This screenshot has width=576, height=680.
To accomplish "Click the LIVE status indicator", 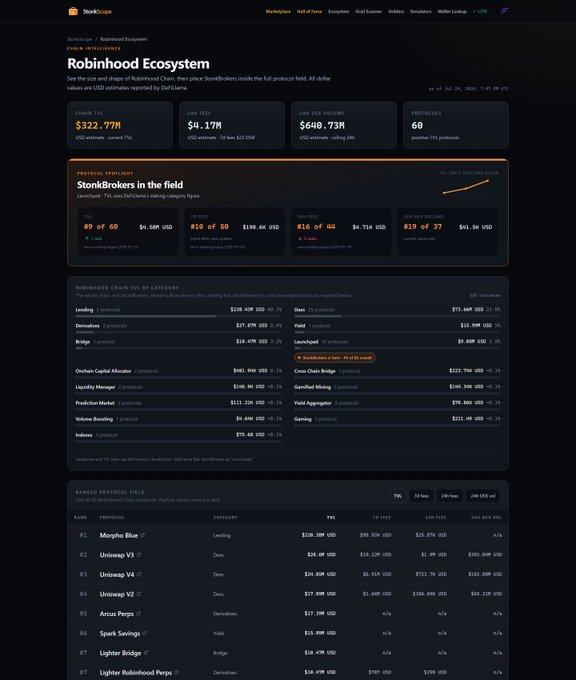I will [480, 11].
